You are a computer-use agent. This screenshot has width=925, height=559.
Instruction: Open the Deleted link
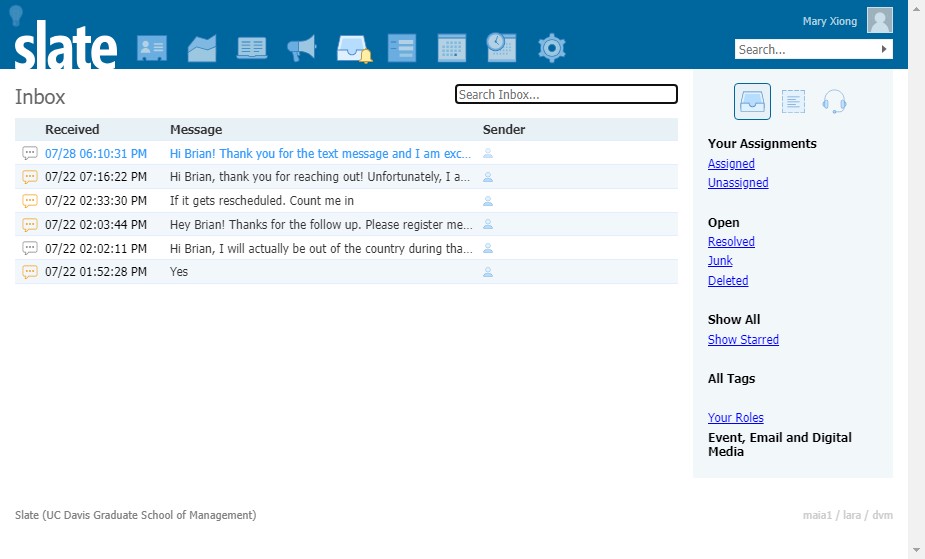click(728, 281)
